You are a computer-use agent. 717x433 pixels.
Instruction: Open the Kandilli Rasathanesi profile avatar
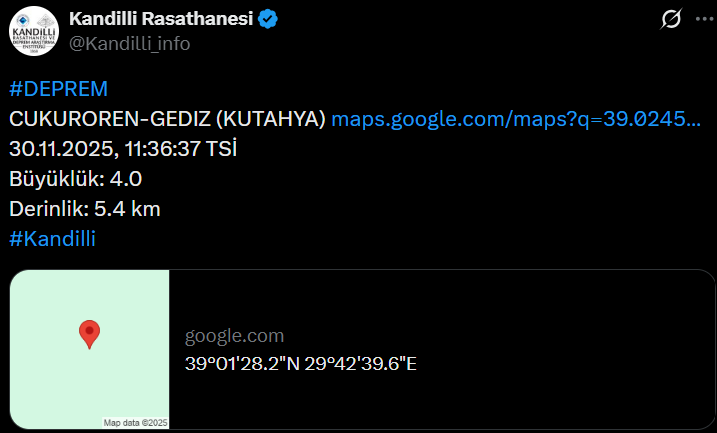[x=32, y=31]
